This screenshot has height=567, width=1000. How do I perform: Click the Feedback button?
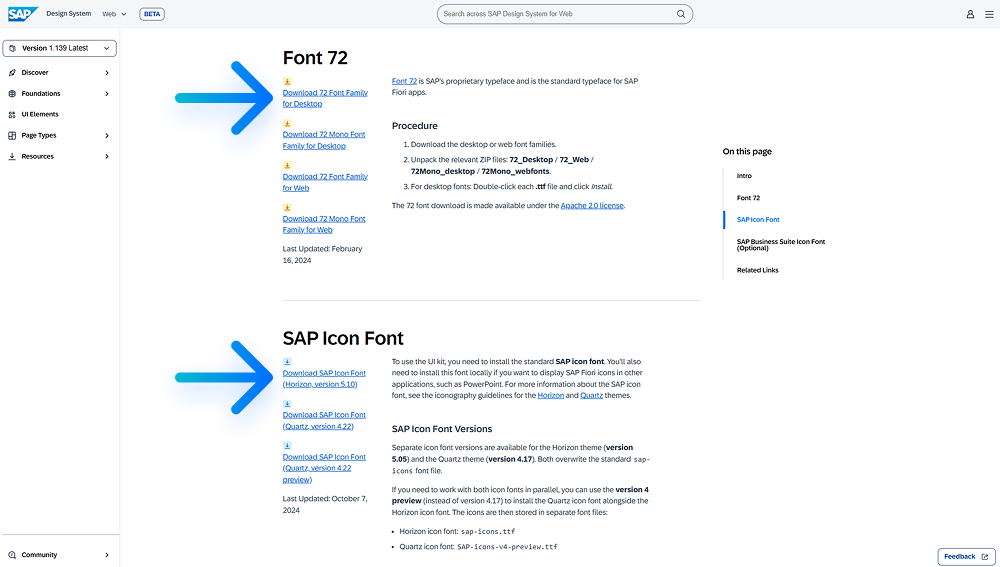pos(966,556)
